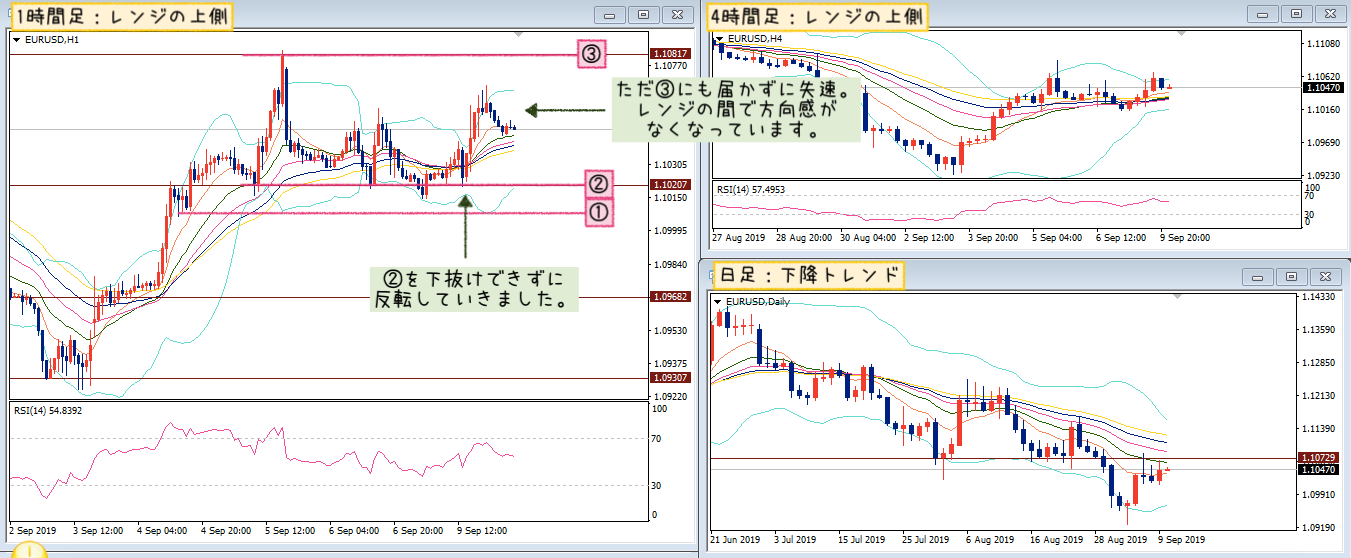Image resolution: width=1351 pixels, height=558 pixels.
Task: Minimize the EURUSD H1 chart window
Action: (610, 15)
